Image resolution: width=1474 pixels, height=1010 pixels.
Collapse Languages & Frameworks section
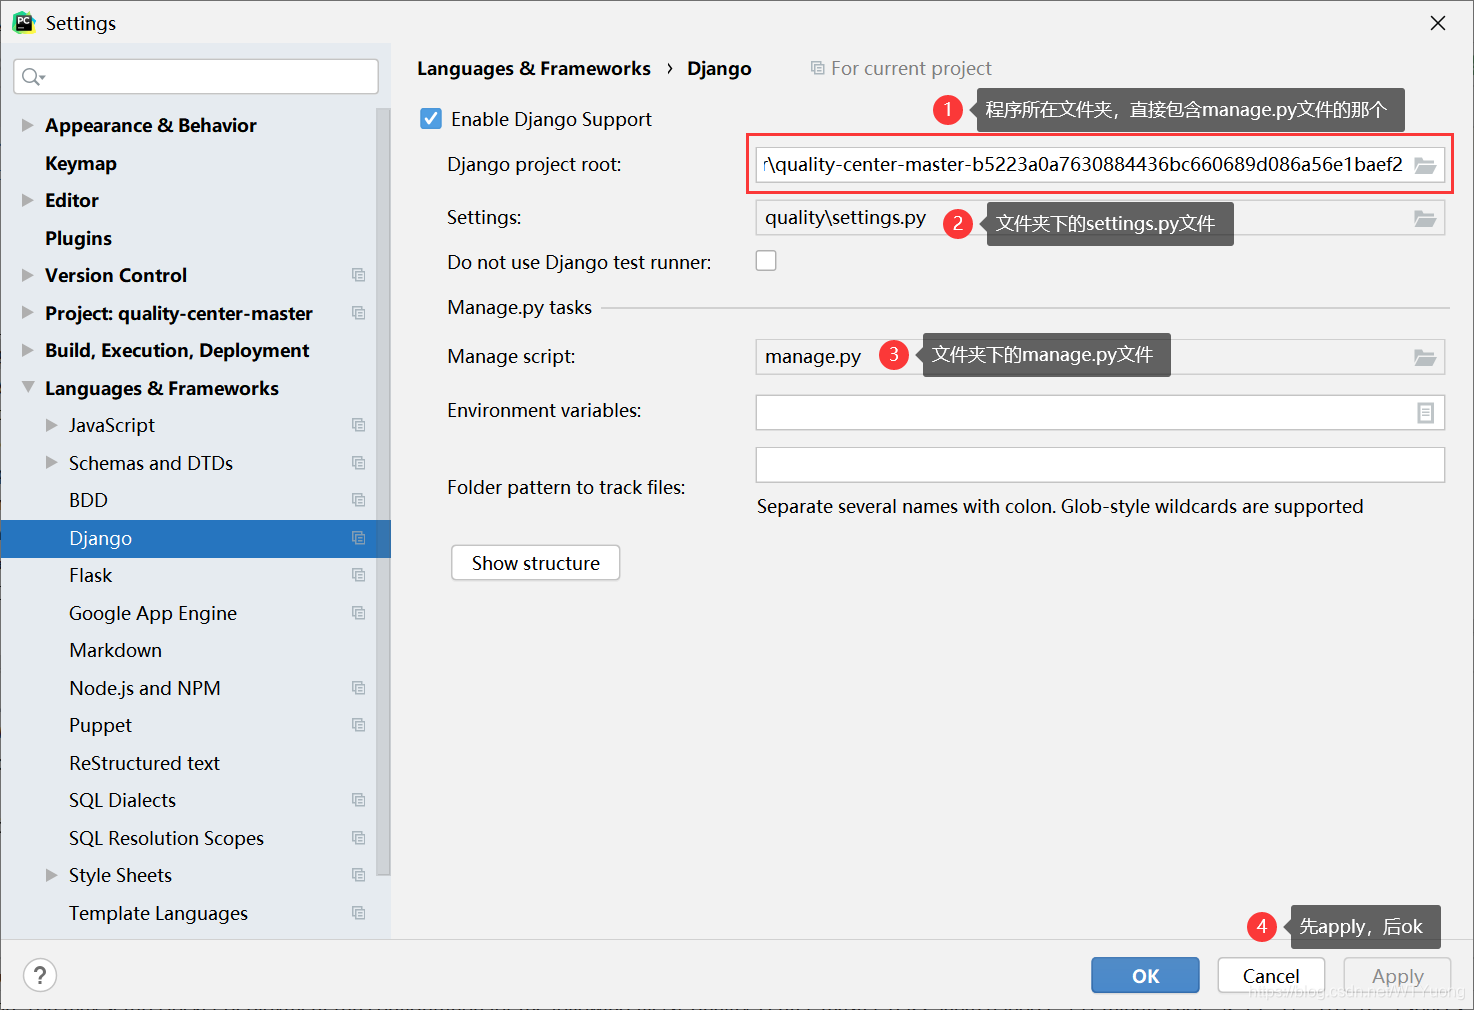[x=27, y=387]
